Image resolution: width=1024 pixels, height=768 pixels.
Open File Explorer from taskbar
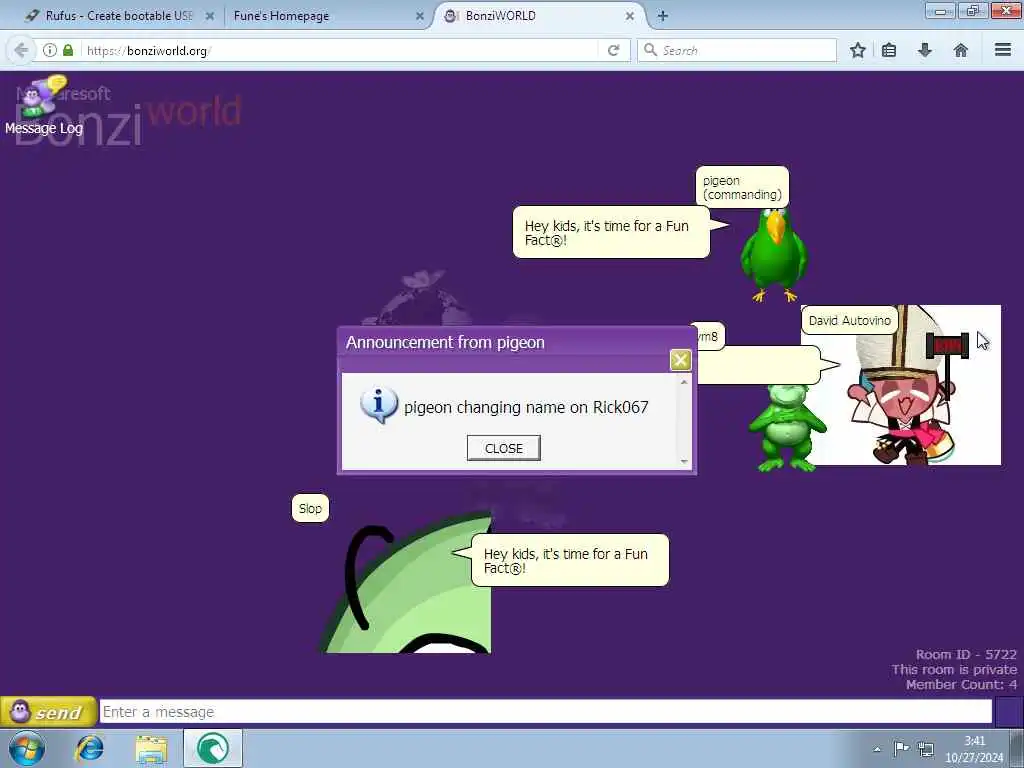coord(152,748)
